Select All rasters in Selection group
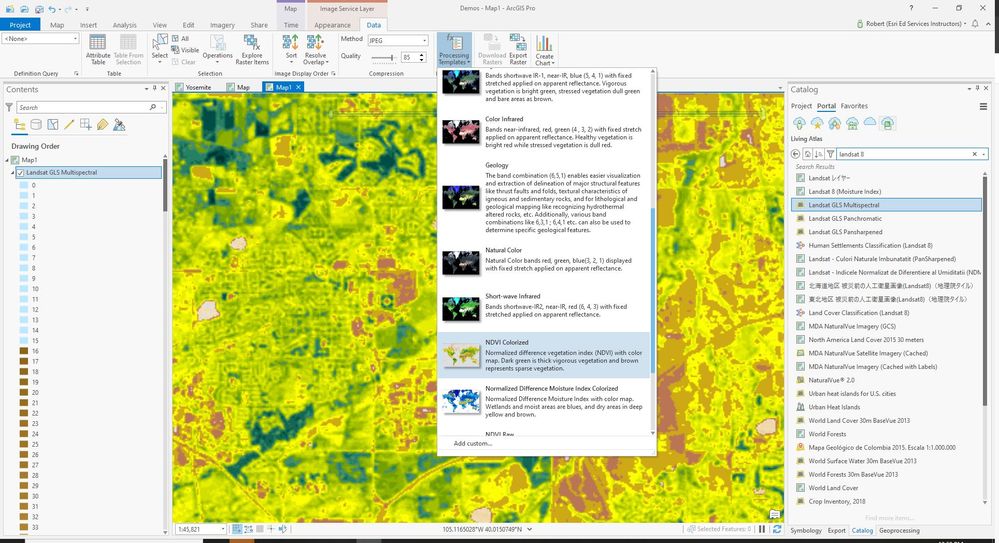Screen dimensions: 999x543 point(180,39)
